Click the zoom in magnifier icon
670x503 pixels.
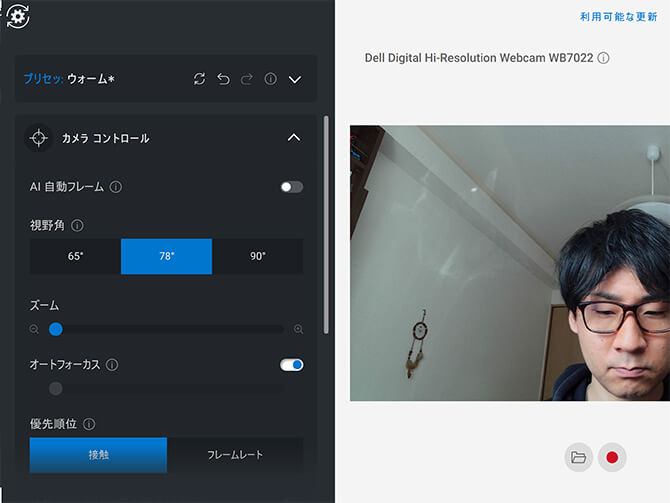(x=298, y=329)
